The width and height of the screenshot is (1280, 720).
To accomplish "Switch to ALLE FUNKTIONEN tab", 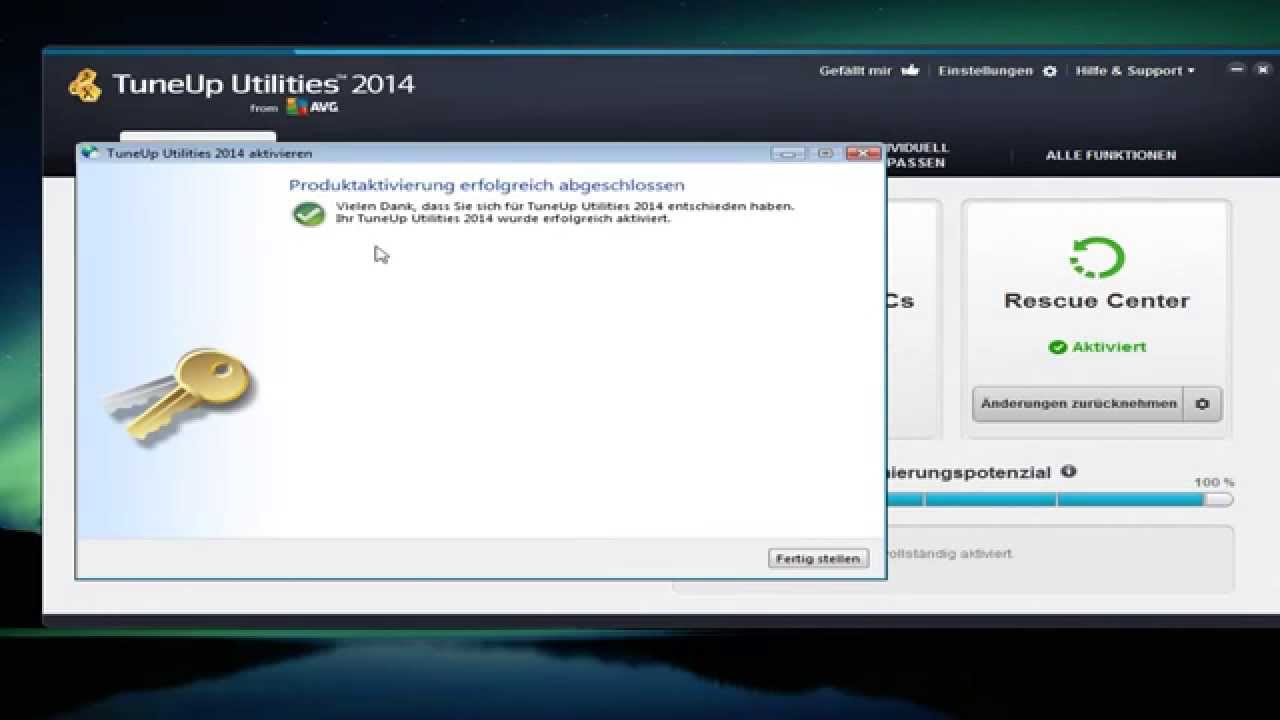I will pyautogui.click(x=1111, y=155).
